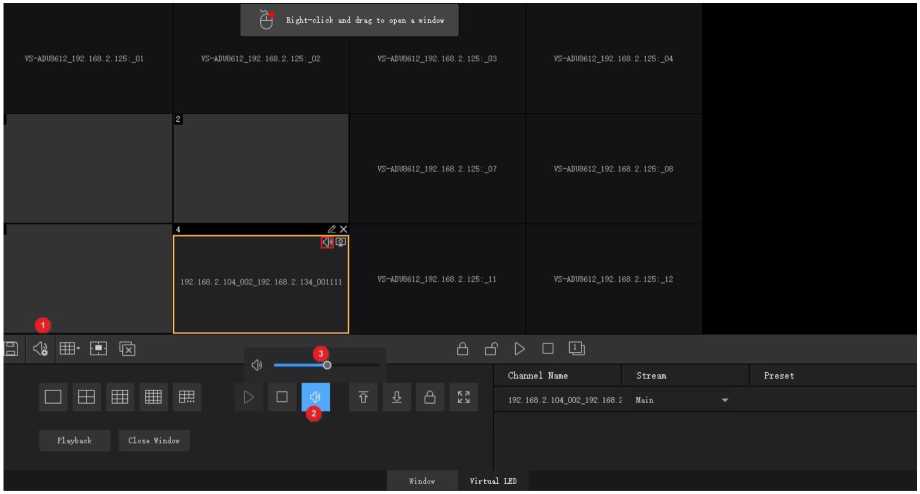Choose the 2x2 four-window split layout
This screenshot has height=494, width=920.
[x=87, y=397]
